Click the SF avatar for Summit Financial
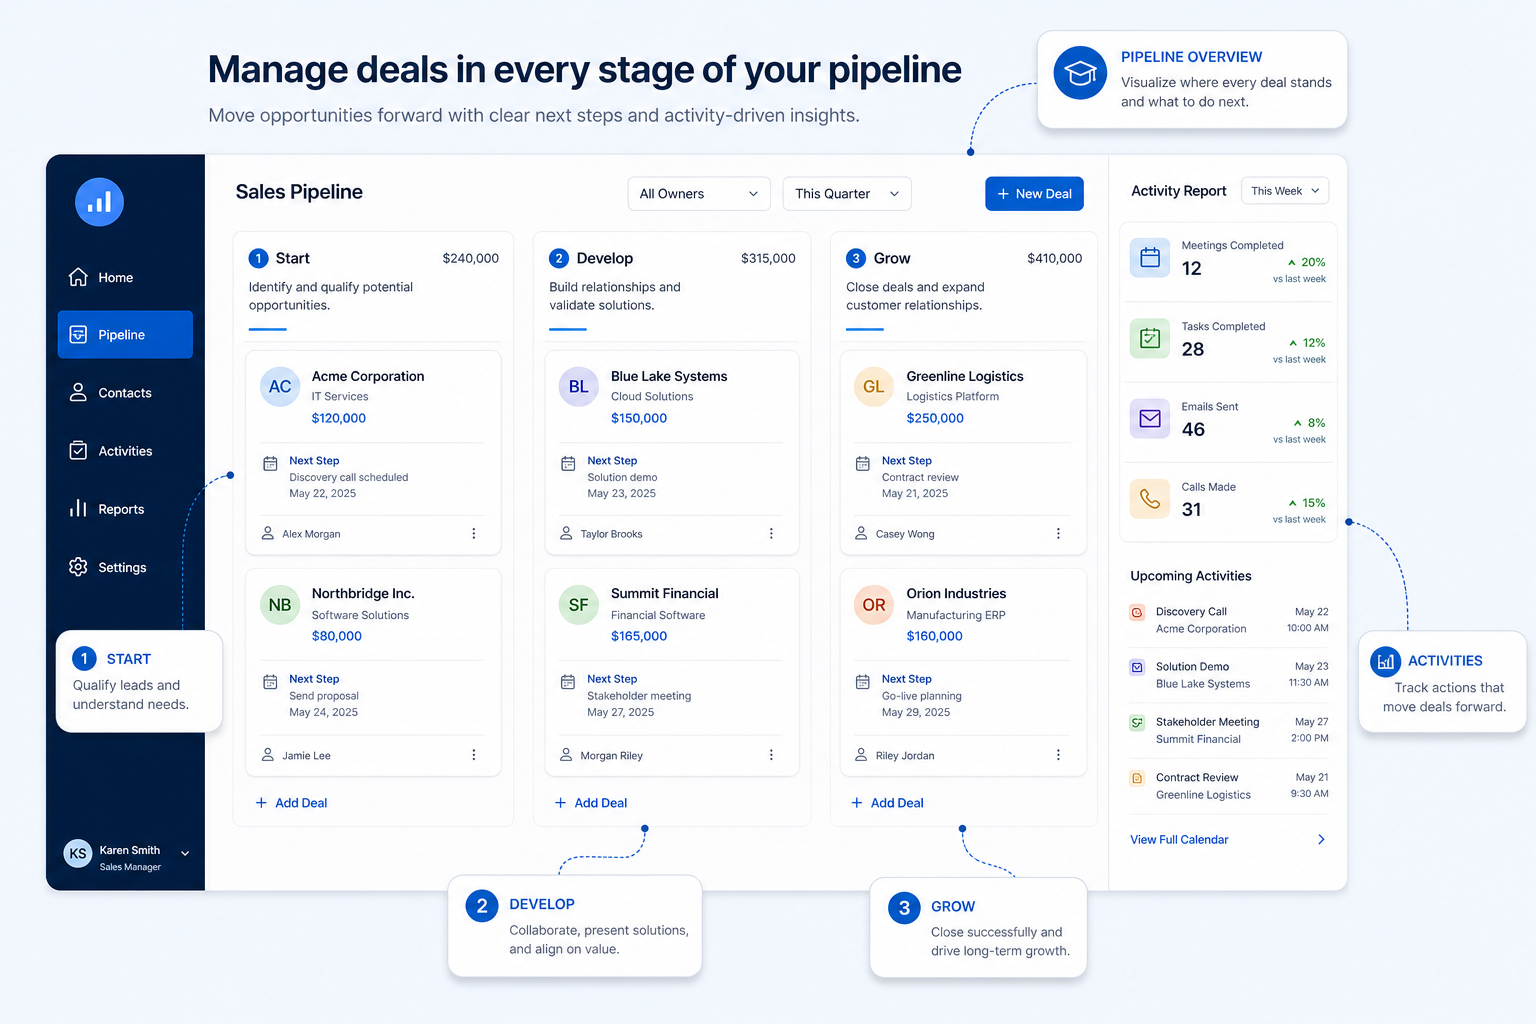The height and width of the screenshot is (1024, 1536). [579, 605]
